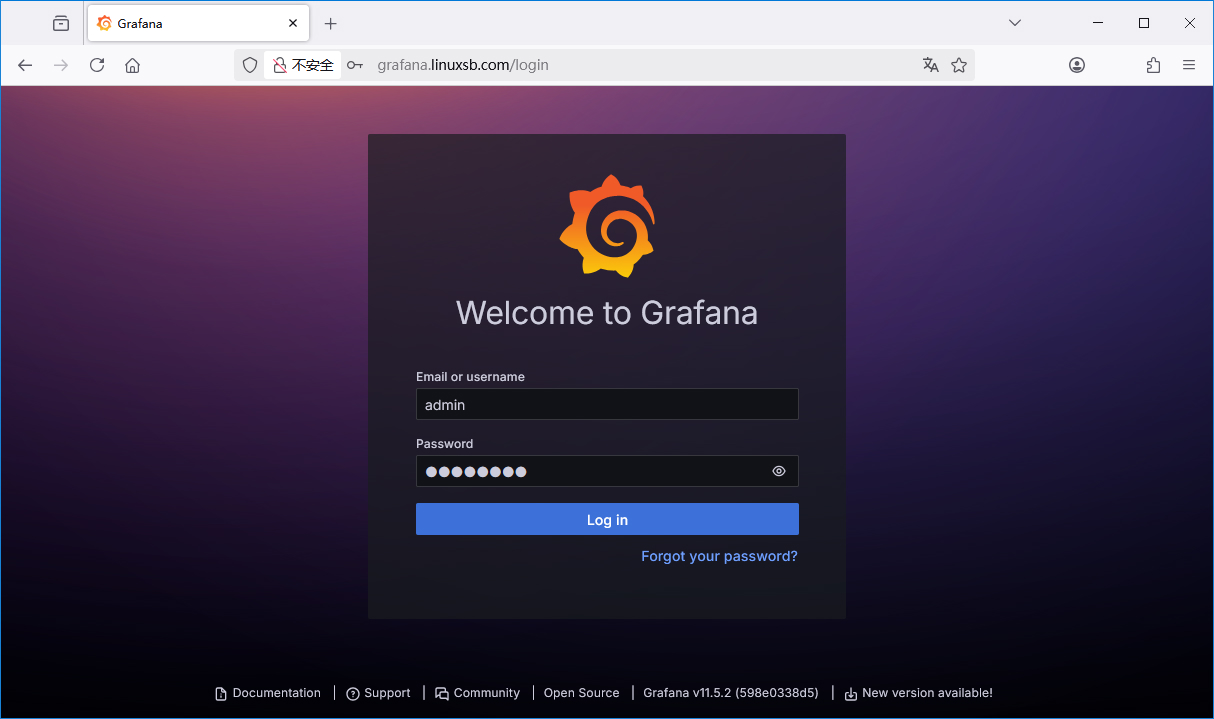Image resolution: width=1214 pixels, height=719 pixels.
Task: Open the Open Source footer link
Action: coord(581,693)
